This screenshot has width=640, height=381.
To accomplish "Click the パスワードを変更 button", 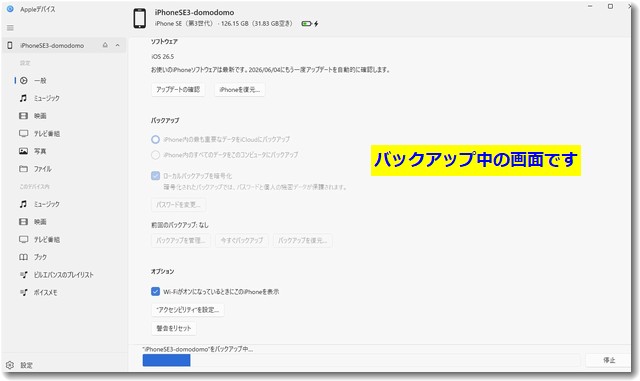I will tap(178, 205).
